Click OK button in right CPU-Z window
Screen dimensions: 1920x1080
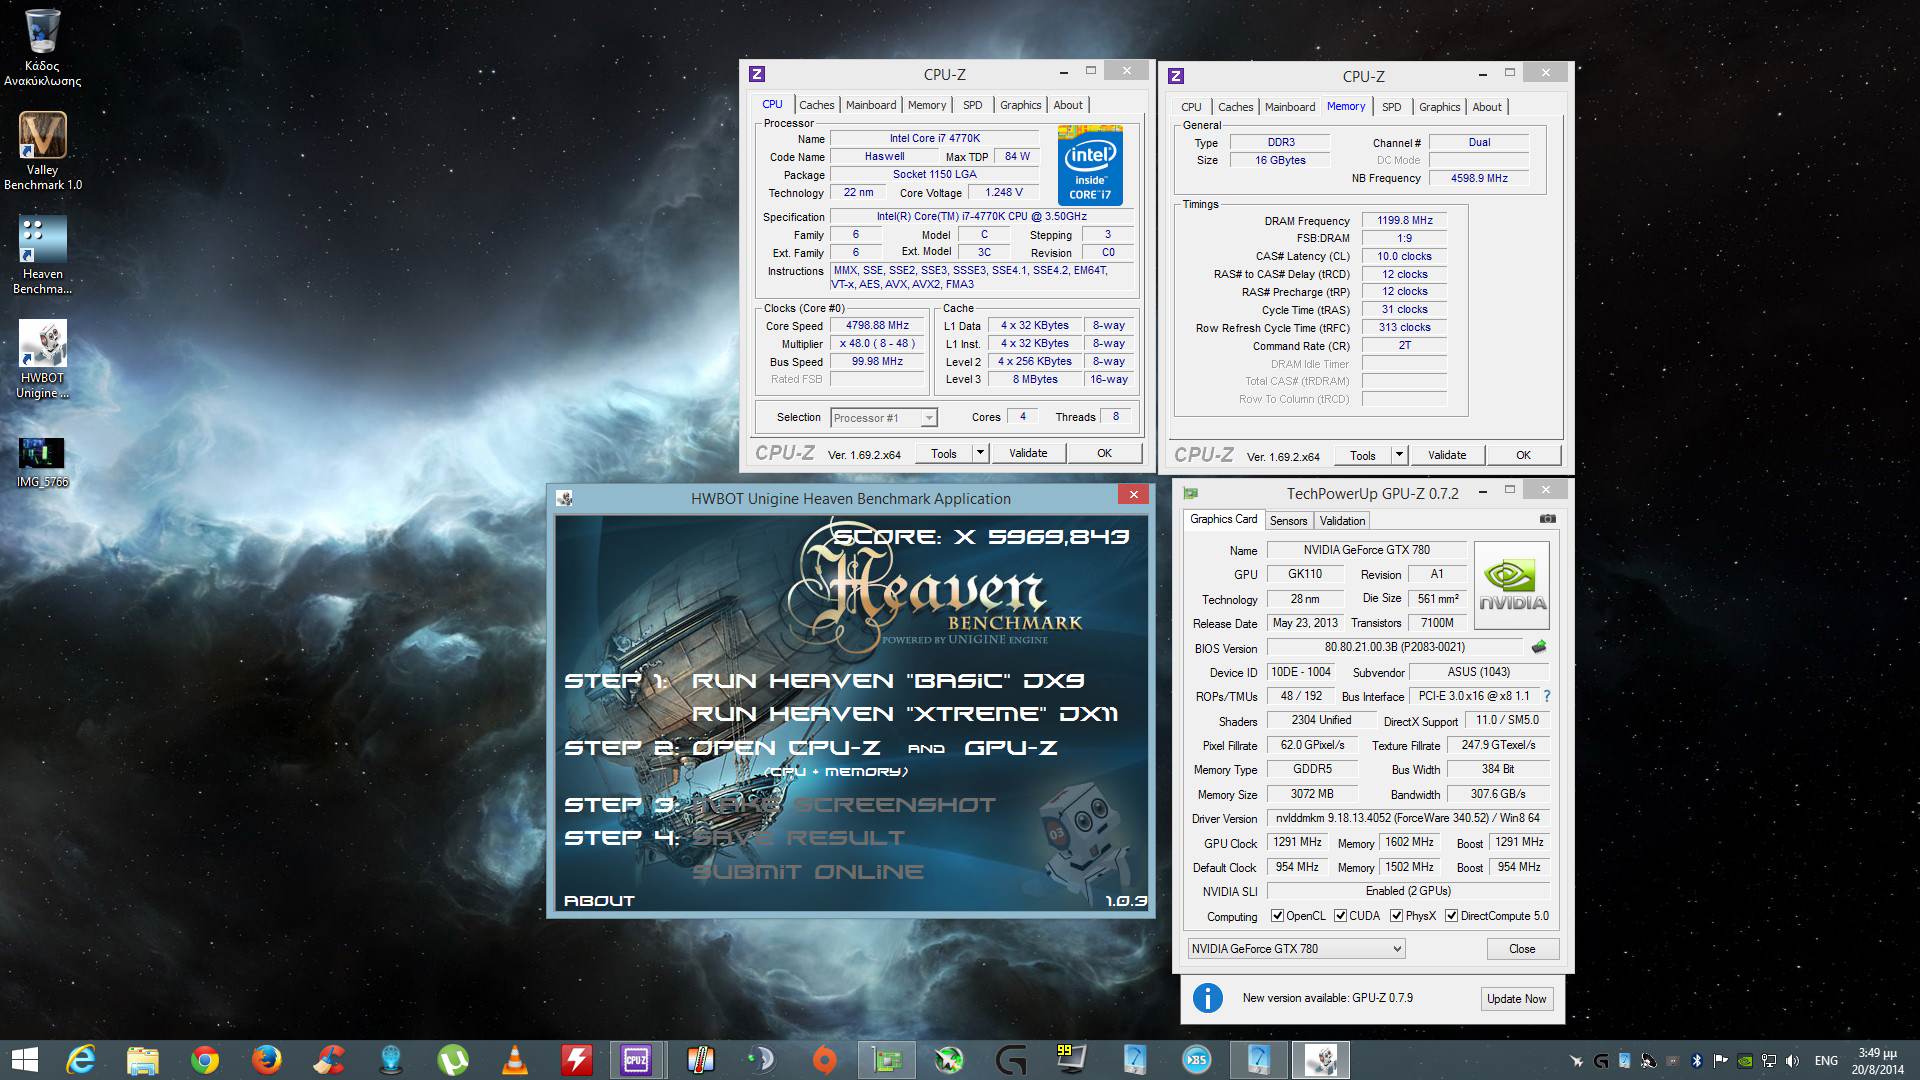tap(1523, 455)
